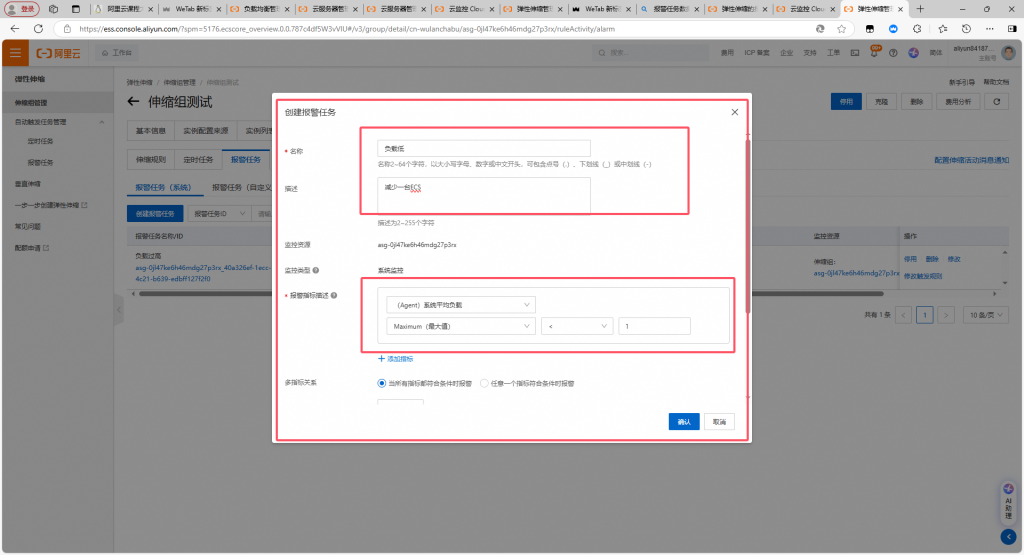Viewport: 1024px width, 555px height.
Task: Close the 创建报警任务 dialog with the X
Action: pos(735,112)
